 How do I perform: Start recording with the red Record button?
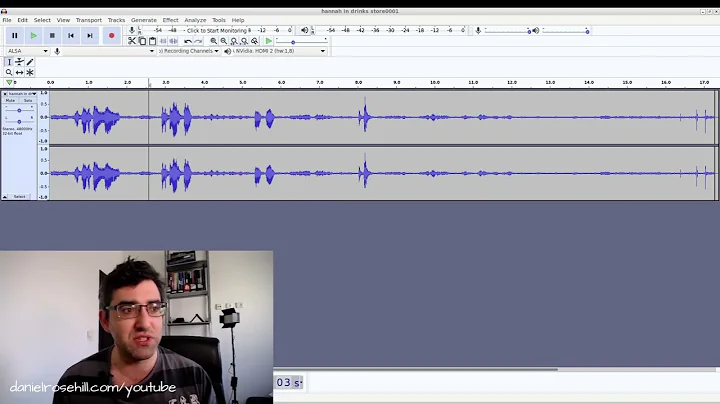(x=112, y=36)
